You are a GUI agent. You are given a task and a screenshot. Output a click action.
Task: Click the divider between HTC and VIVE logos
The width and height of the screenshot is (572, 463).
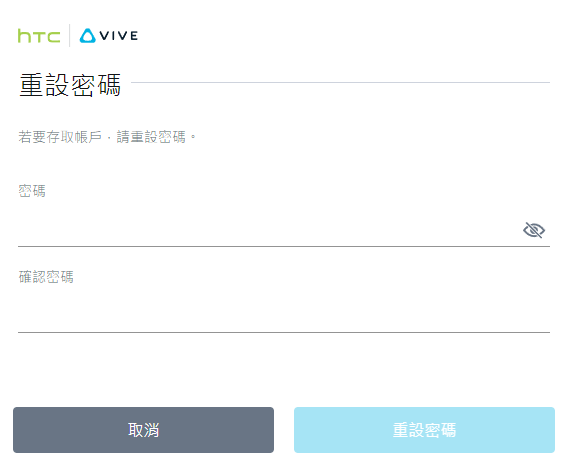tap(69, 35)
